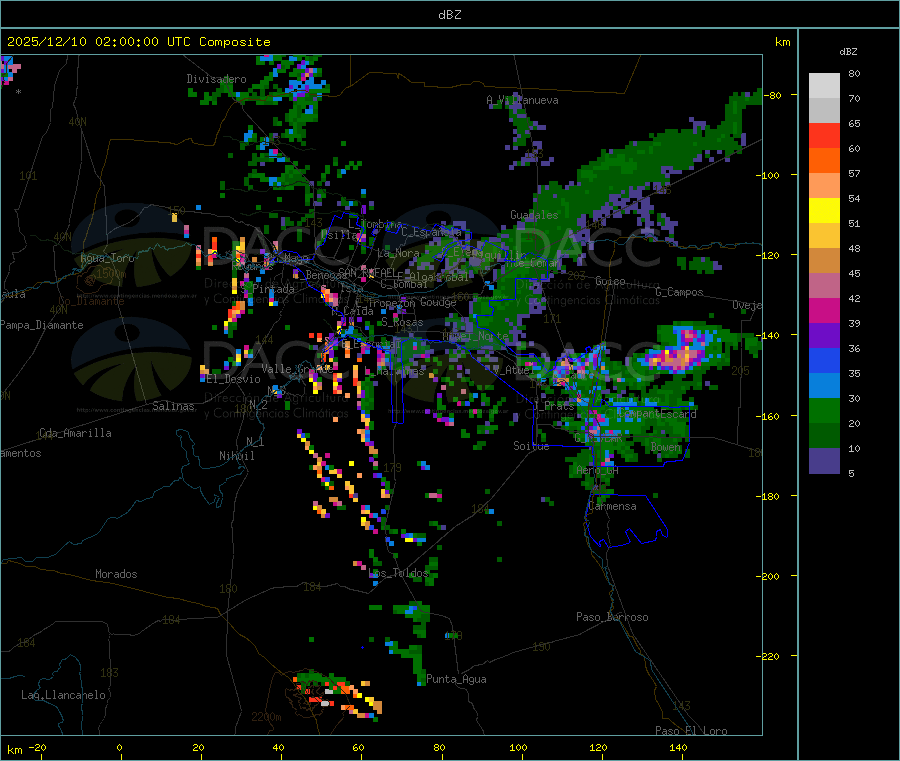Viewport: 900px width, 761px height.
Task: Click the Agua_Toro label
Action: [107, 258]
